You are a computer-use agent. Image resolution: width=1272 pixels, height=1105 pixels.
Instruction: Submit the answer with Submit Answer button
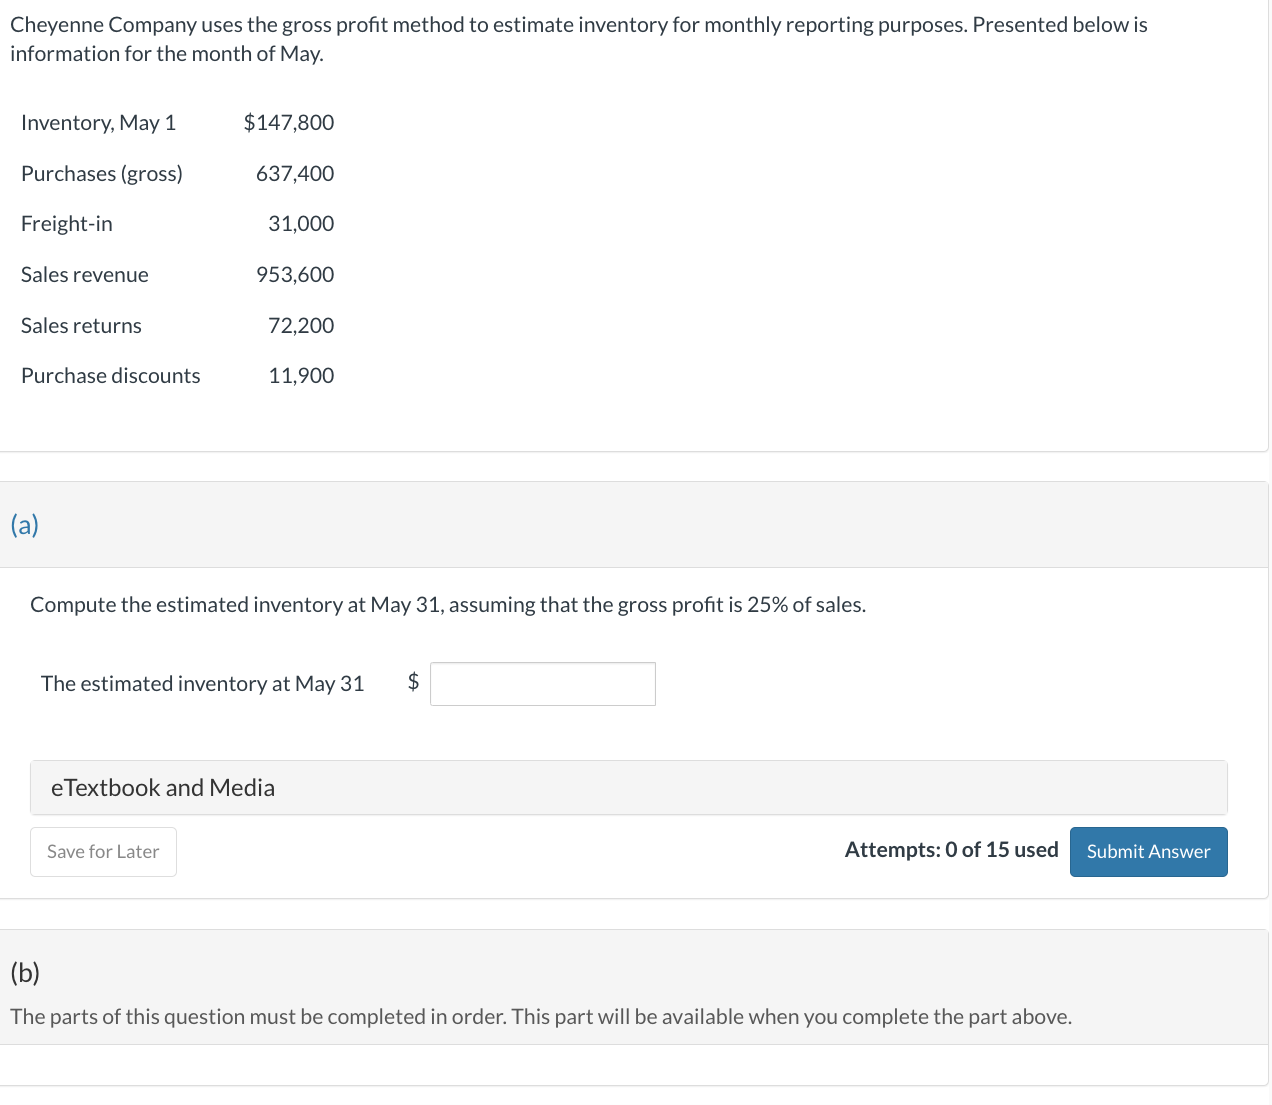[x=1148, y=852]
